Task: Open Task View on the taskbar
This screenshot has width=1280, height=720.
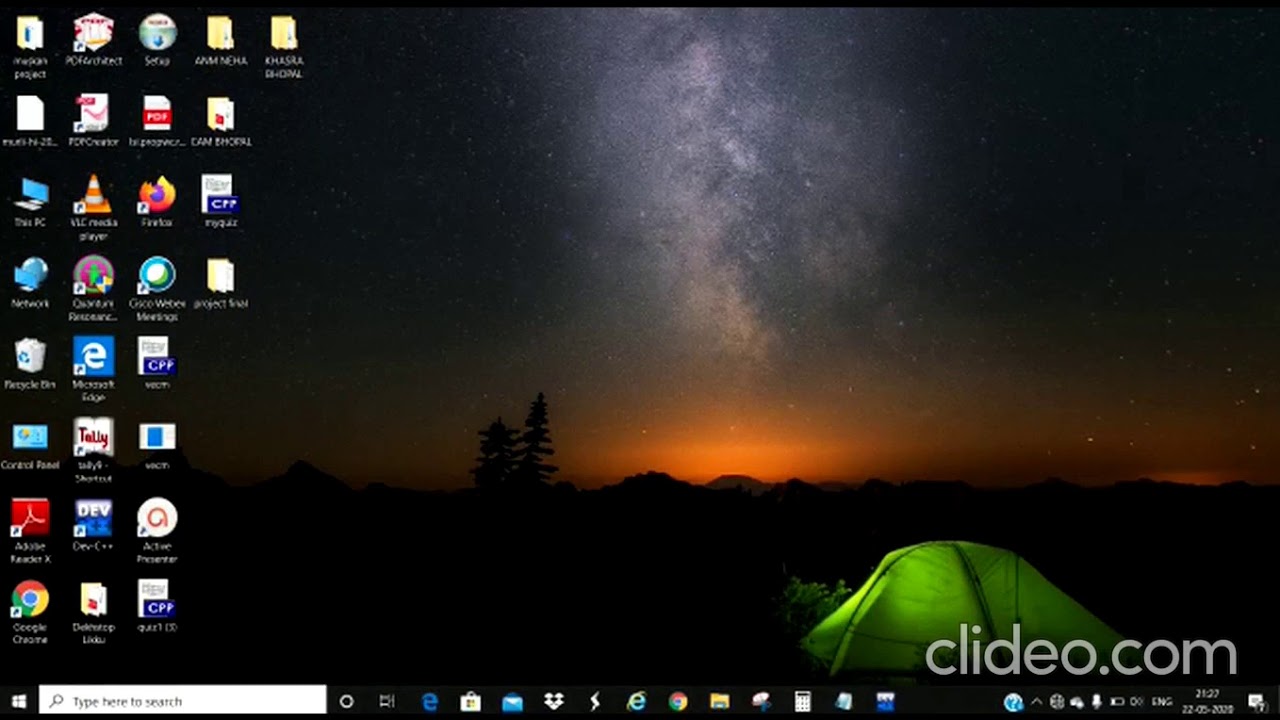Action: pyautogui.click(x=387, y=701)
